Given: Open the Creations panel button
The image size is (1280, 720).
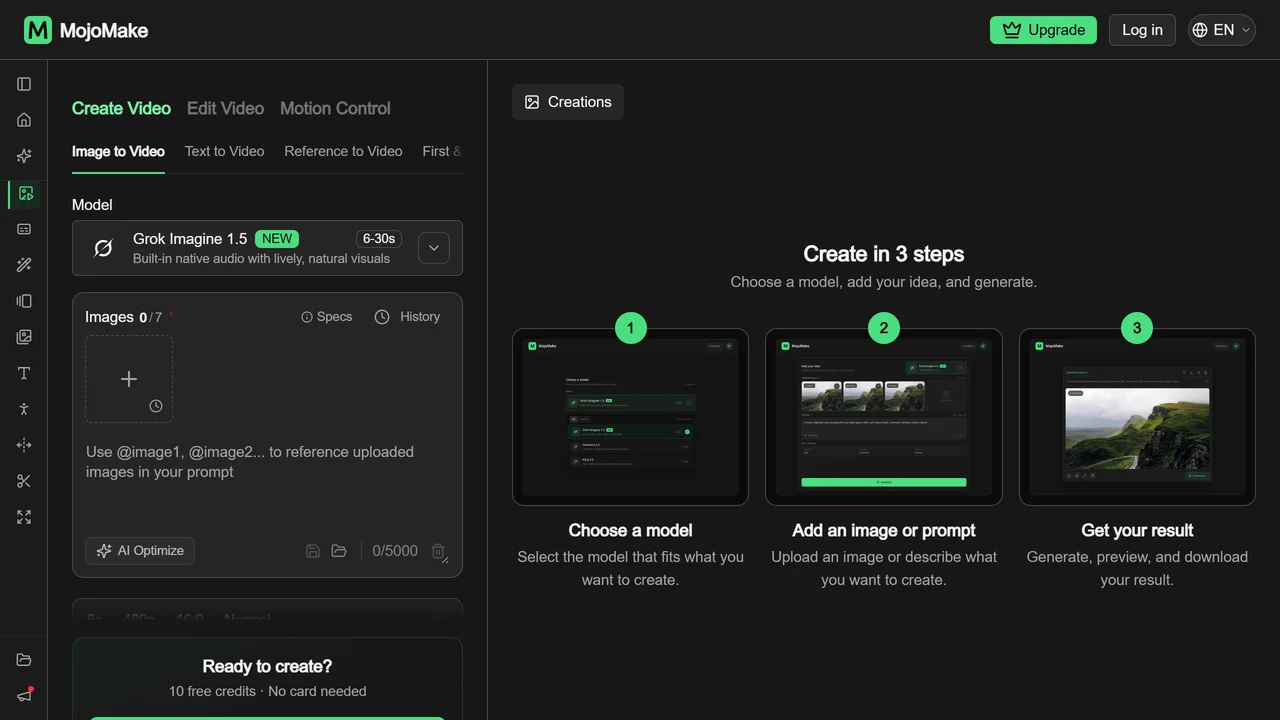Looking at the screenshot, I should pos(568,102).
